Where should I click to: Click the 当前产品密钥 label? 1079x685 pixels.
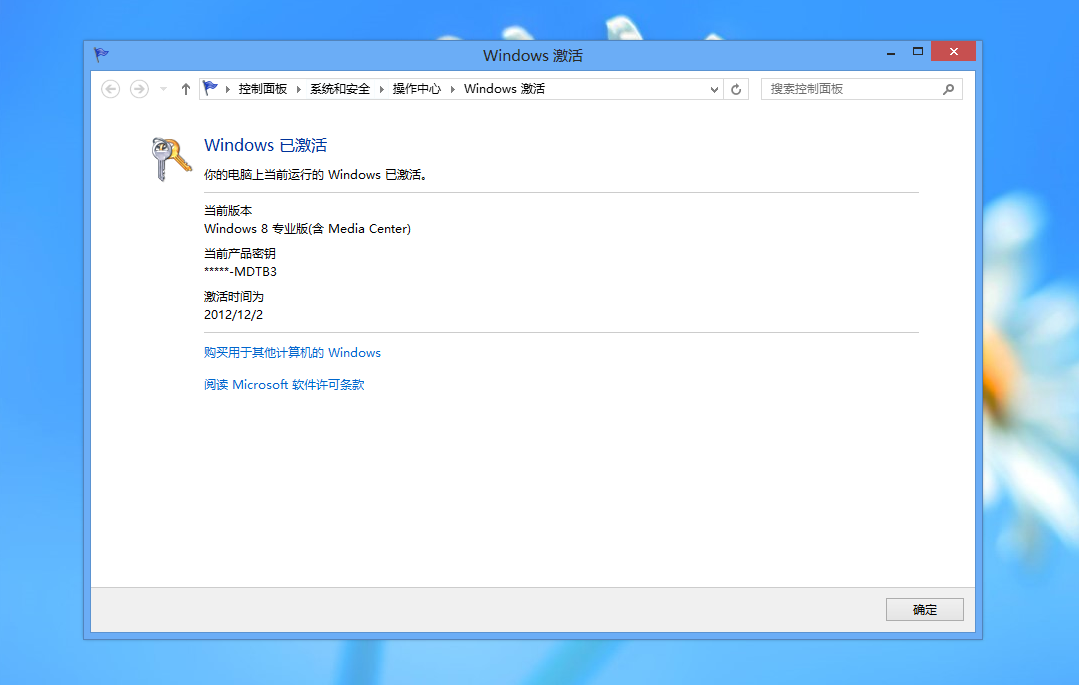point(239,253)
